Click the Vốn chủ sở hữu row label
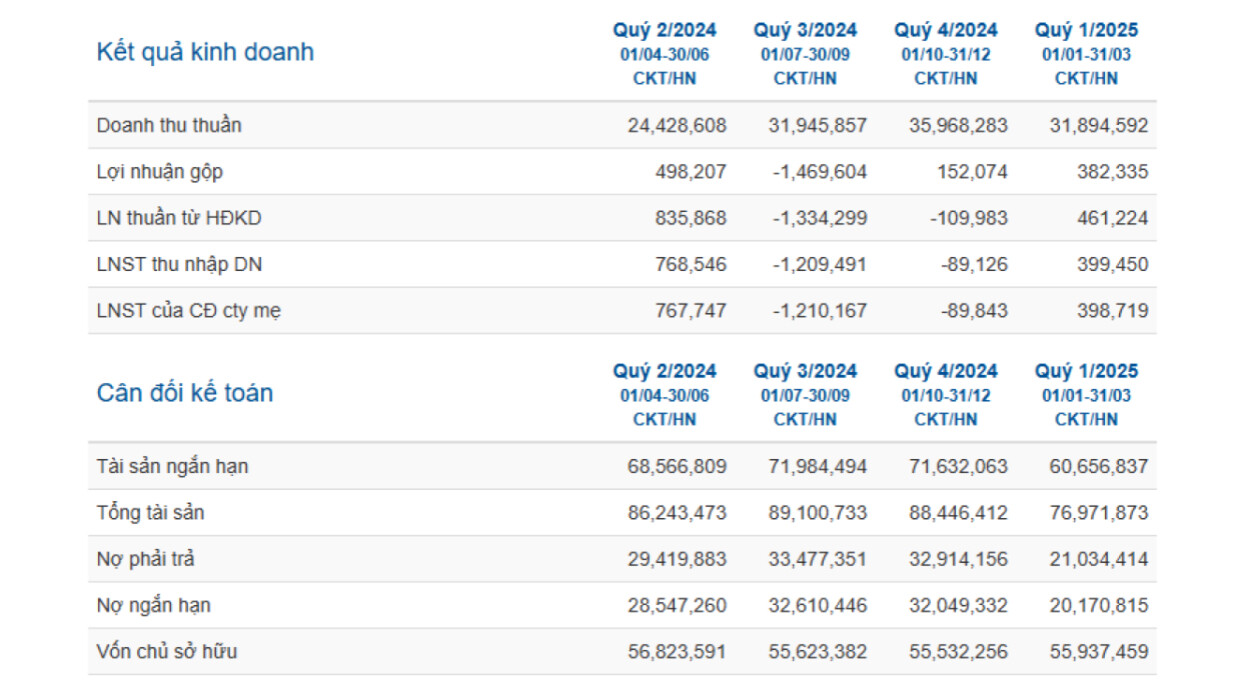 pyautogui.click(x=167, y=652)
